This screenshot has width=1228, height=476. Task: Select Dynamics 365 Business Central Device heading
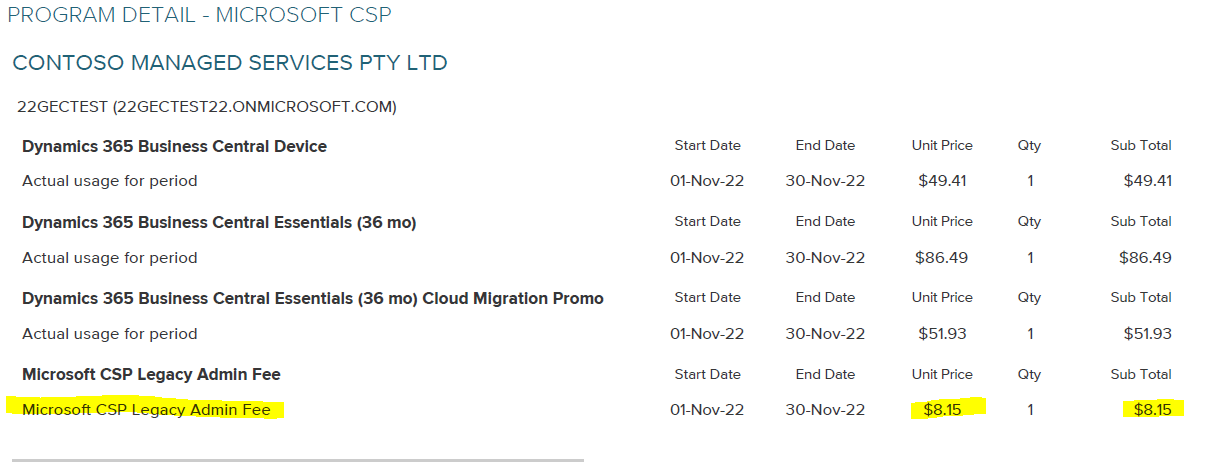tap(174, 146)
